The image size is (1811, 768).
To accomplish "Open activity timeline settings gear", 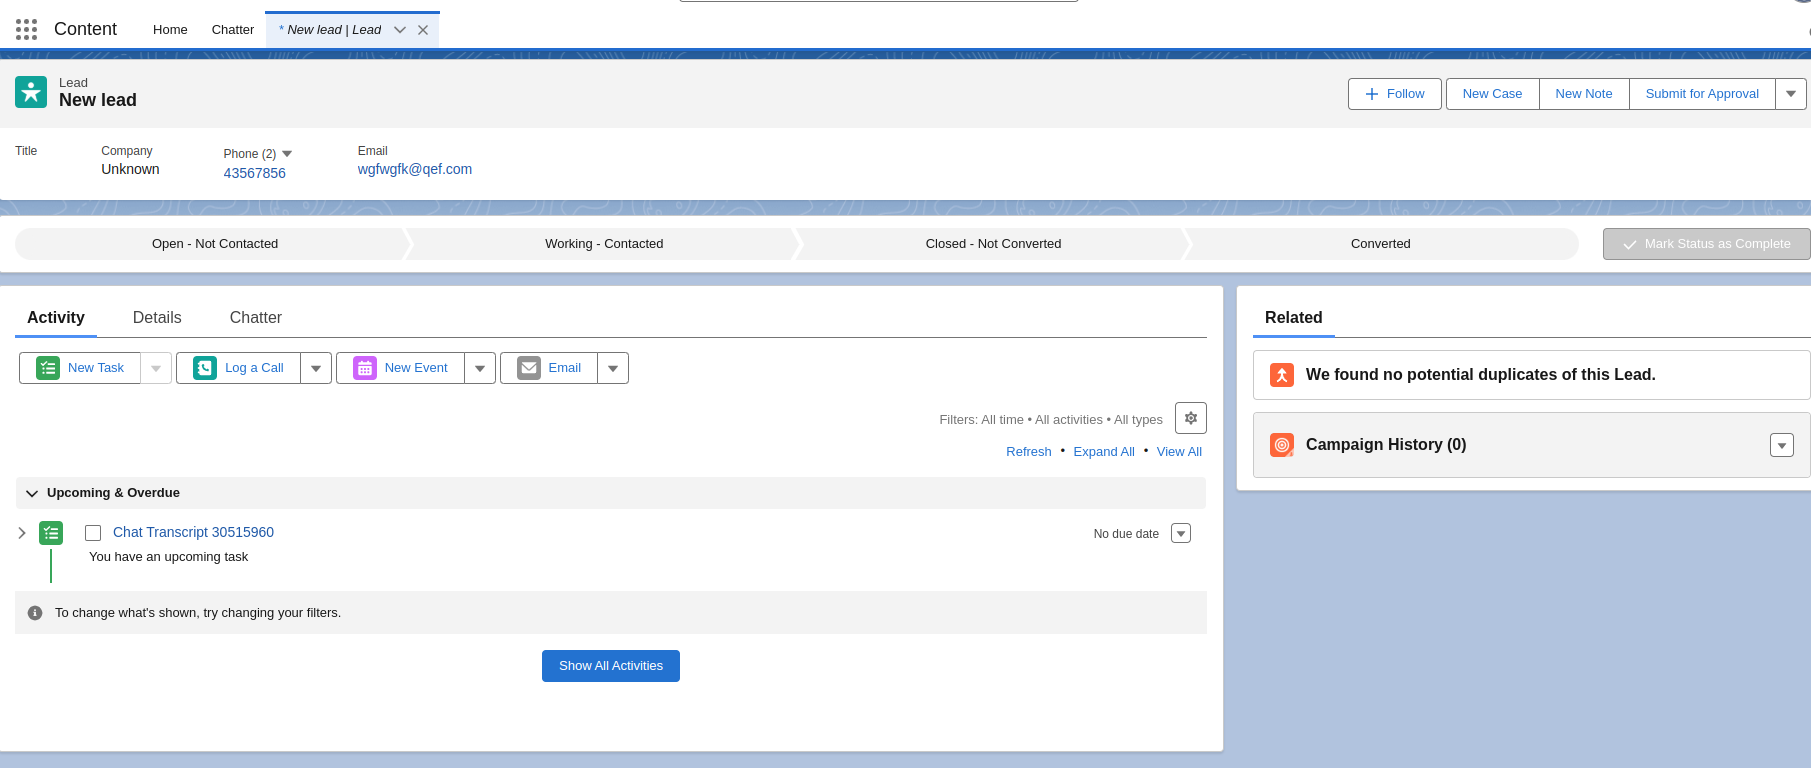I will pyautogui.click(x=1190, y=418).
